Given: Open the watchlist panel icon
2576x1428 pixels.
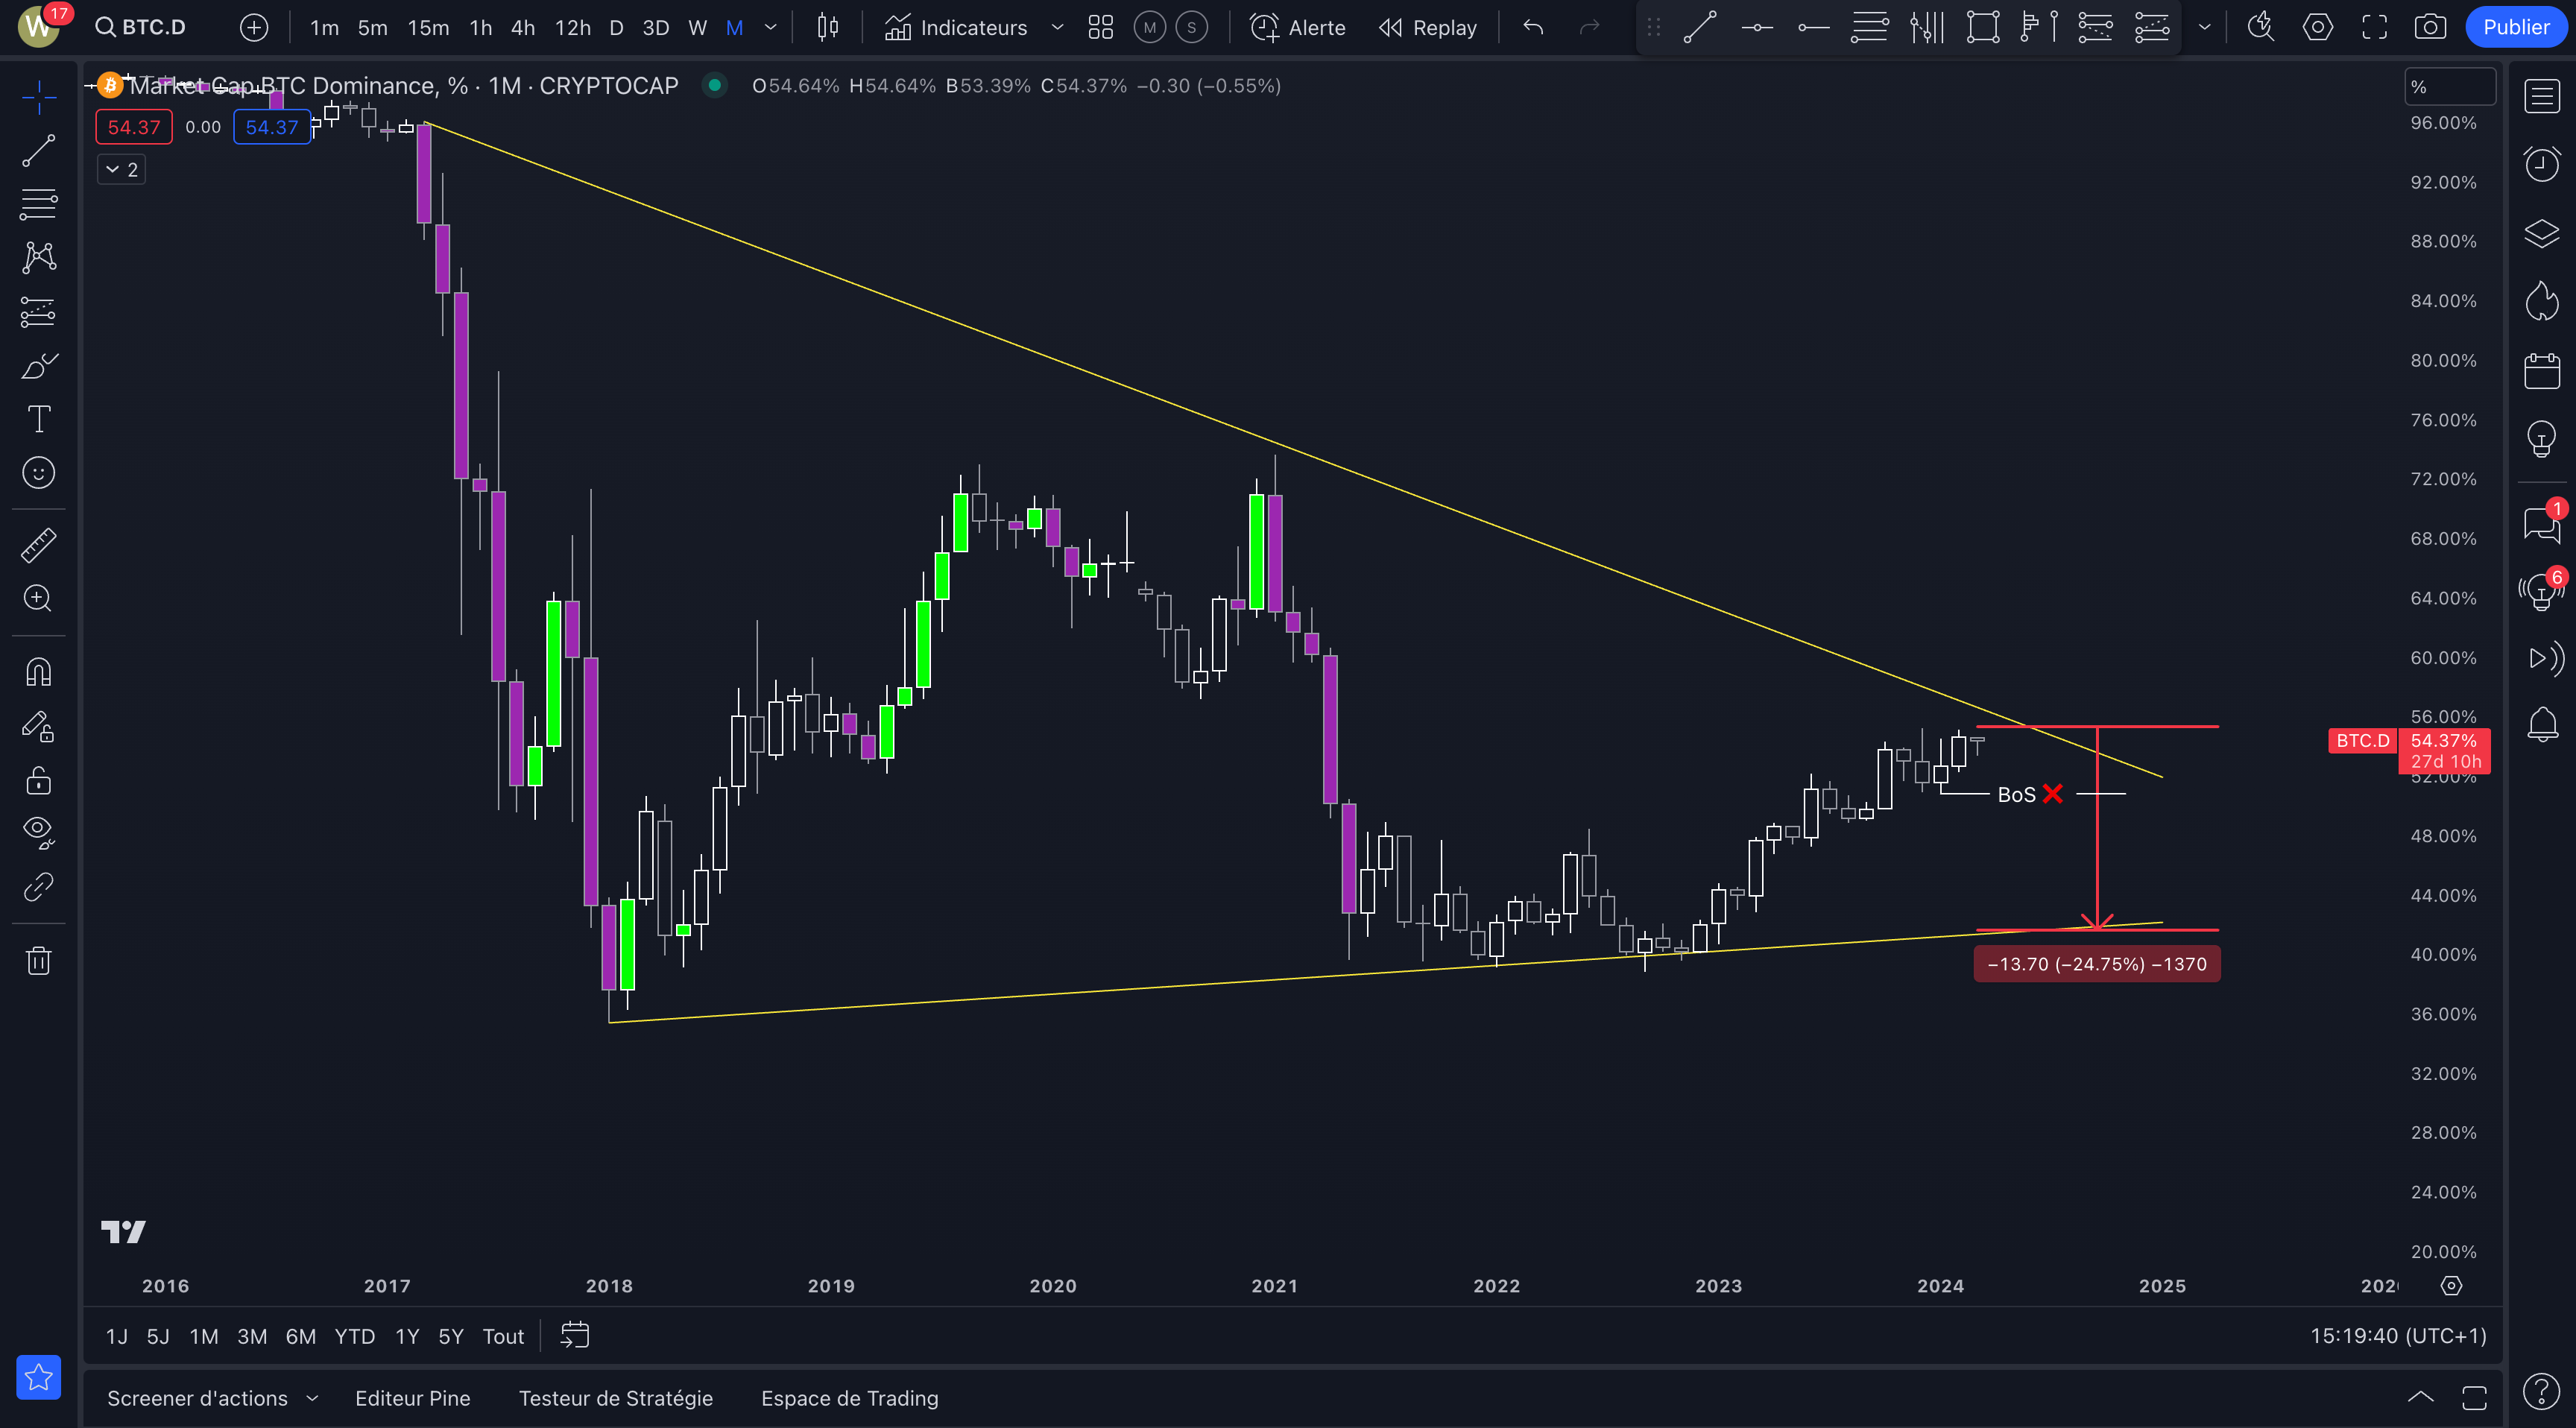Looking at the screenshot, I should pos(2541,97).
